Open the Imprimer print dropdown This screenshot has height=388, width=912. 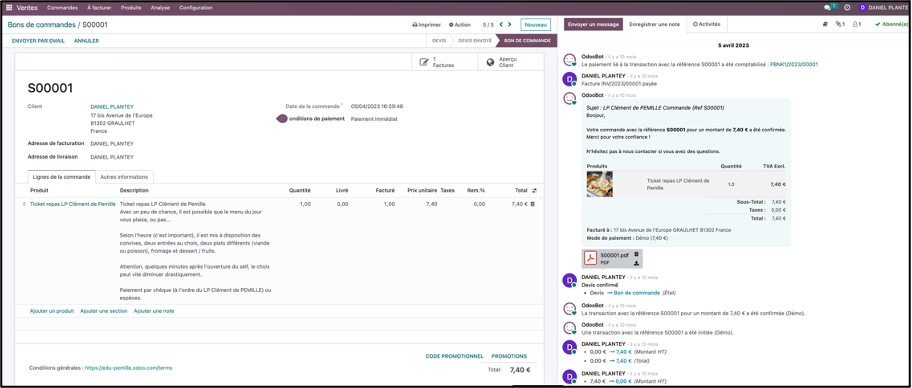click(x=426, y=25)
